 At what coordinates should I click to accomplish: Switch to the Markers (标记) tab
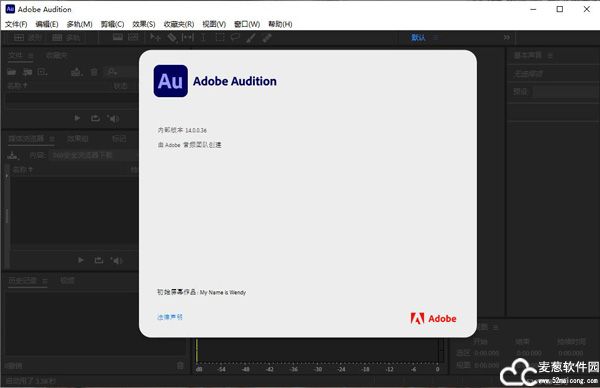tap(119, 139)
